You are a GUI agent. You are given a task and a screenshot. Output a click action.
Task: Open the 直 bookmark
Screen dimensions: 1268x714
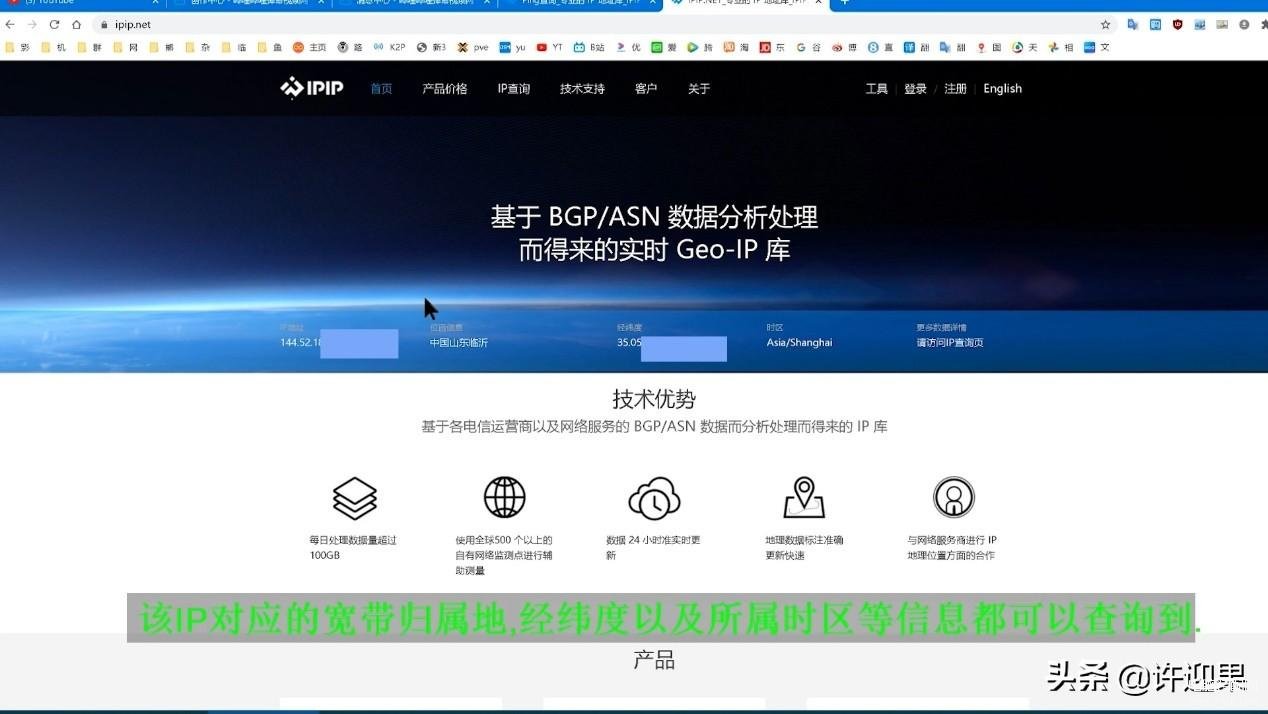(x=881, y=47)
